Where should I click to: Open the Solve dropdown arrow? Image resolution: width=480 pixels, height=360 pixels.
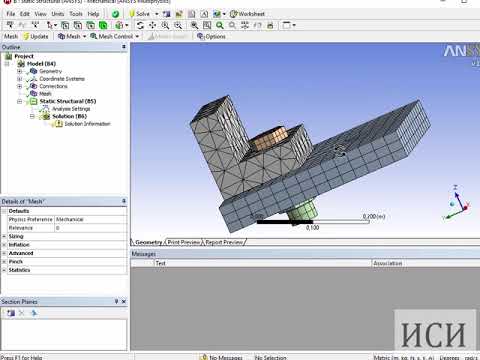156,14
